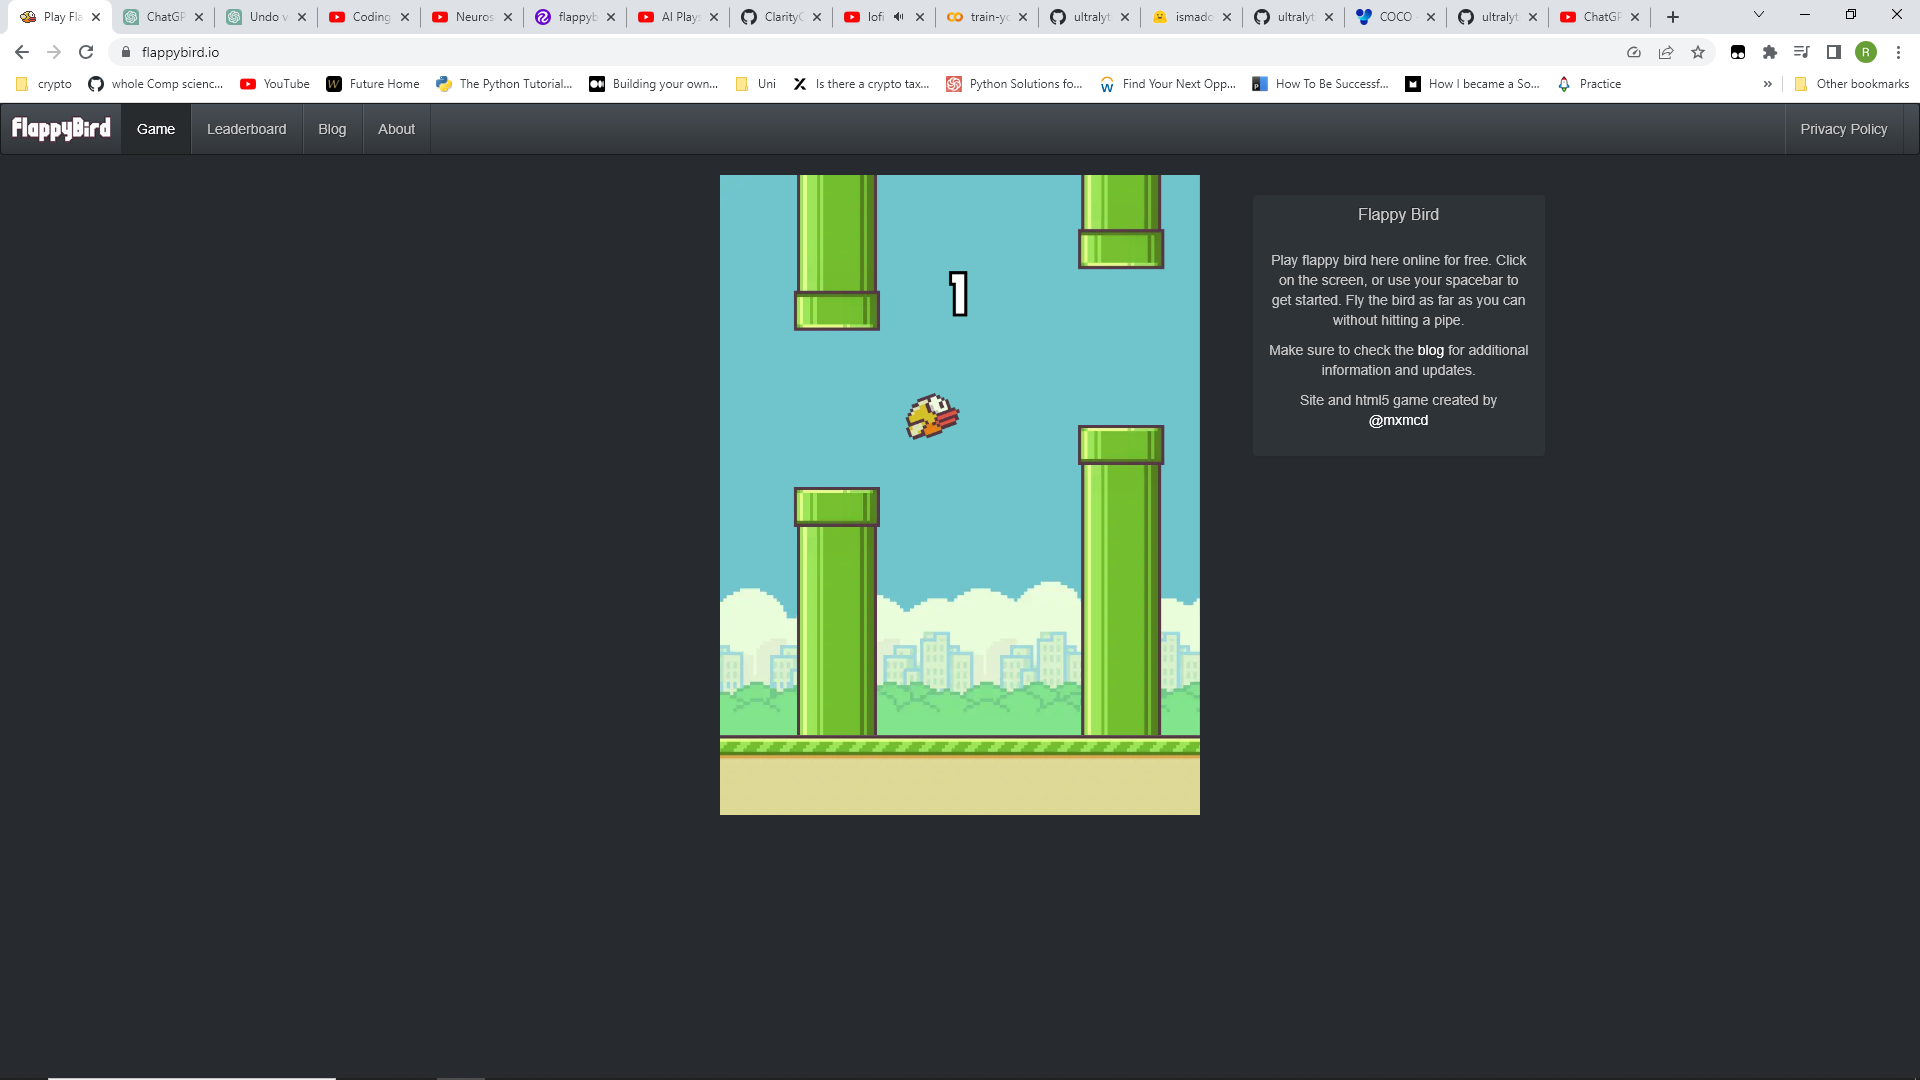
Task: Visit the @mxmcd creator link
Action: 1398,420
